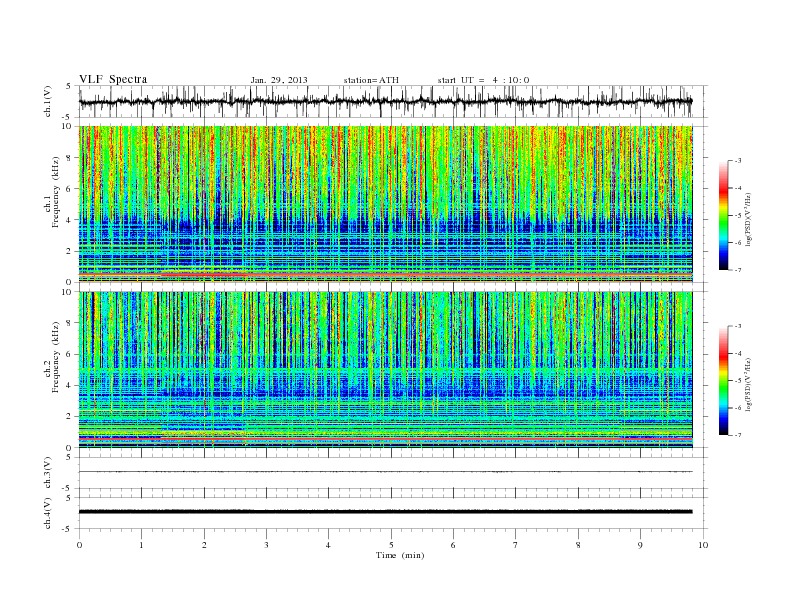Click the "8" kHz tick of ch.1 spectrogram
The height and width of the screenshot is (612, 792).
[70, 158]
